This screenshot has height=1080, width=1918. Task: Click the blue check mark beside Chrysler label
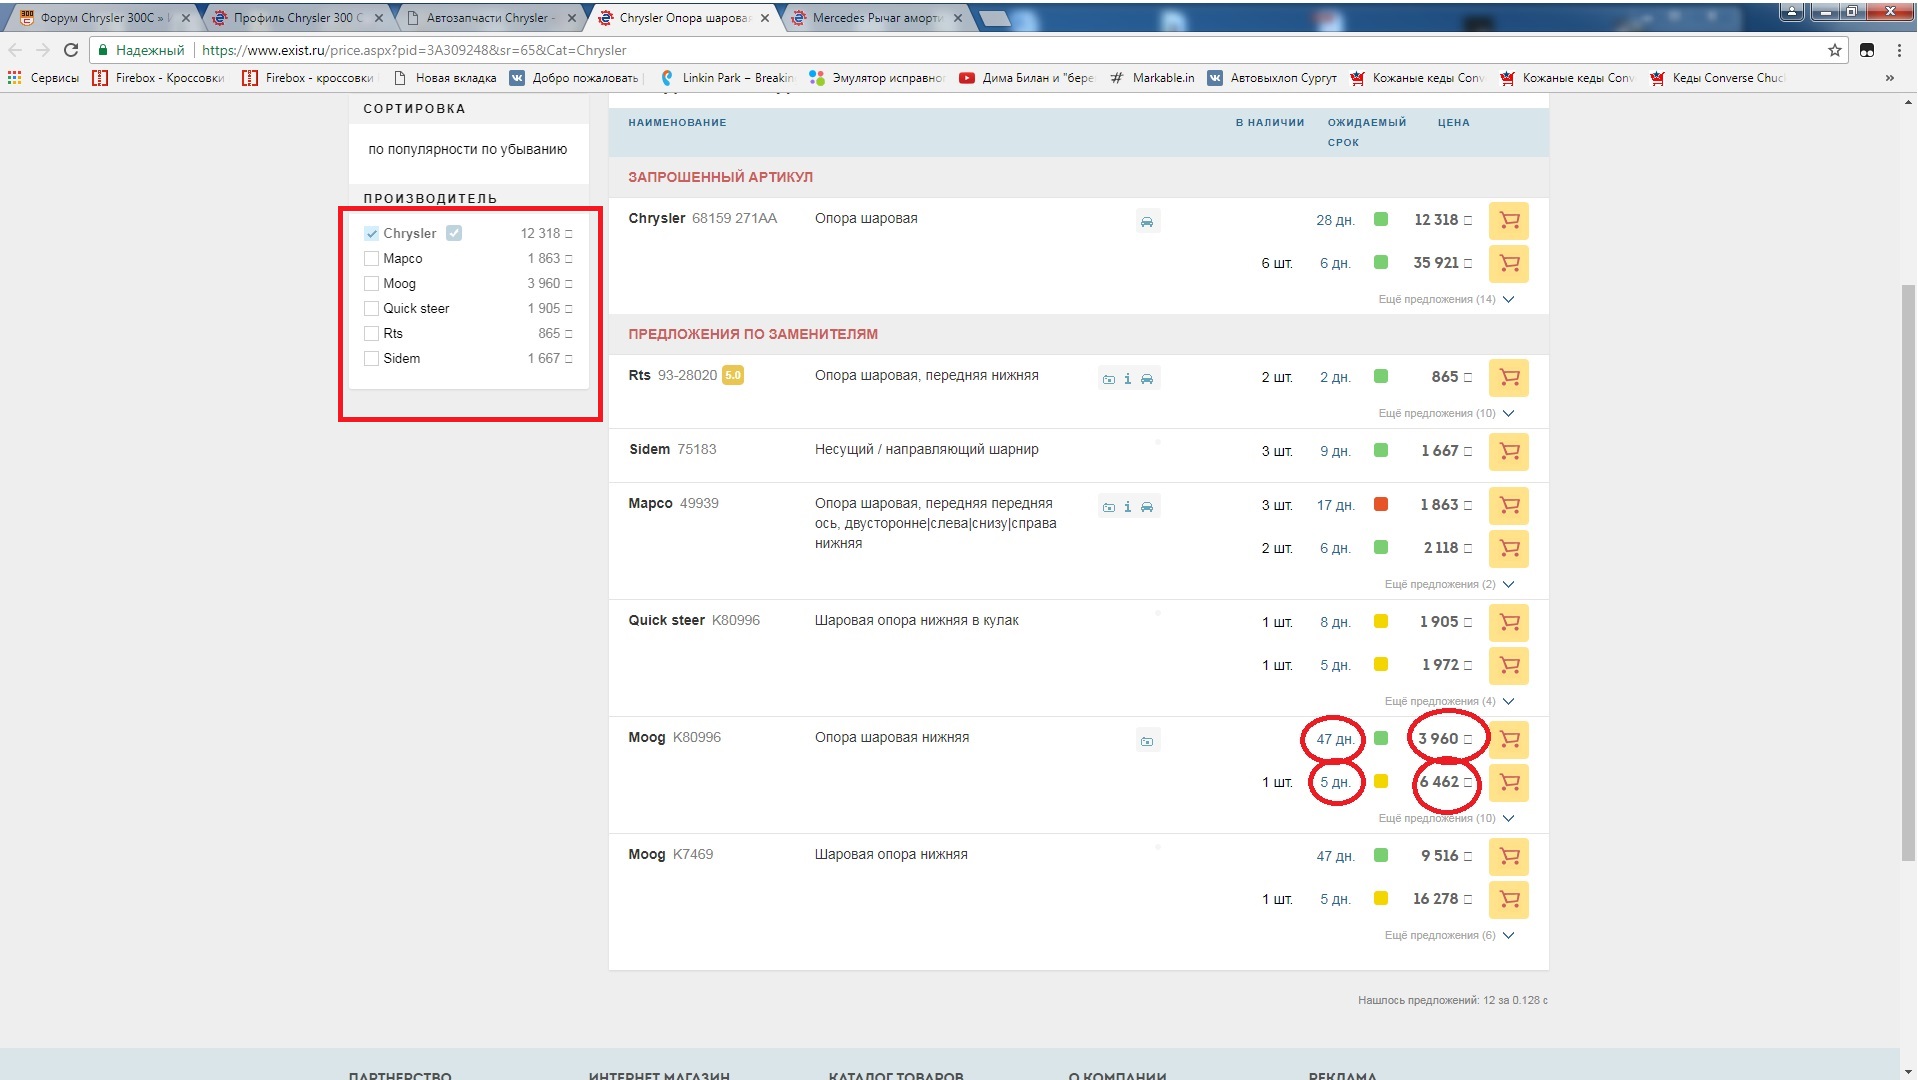(x=454, y=233)
